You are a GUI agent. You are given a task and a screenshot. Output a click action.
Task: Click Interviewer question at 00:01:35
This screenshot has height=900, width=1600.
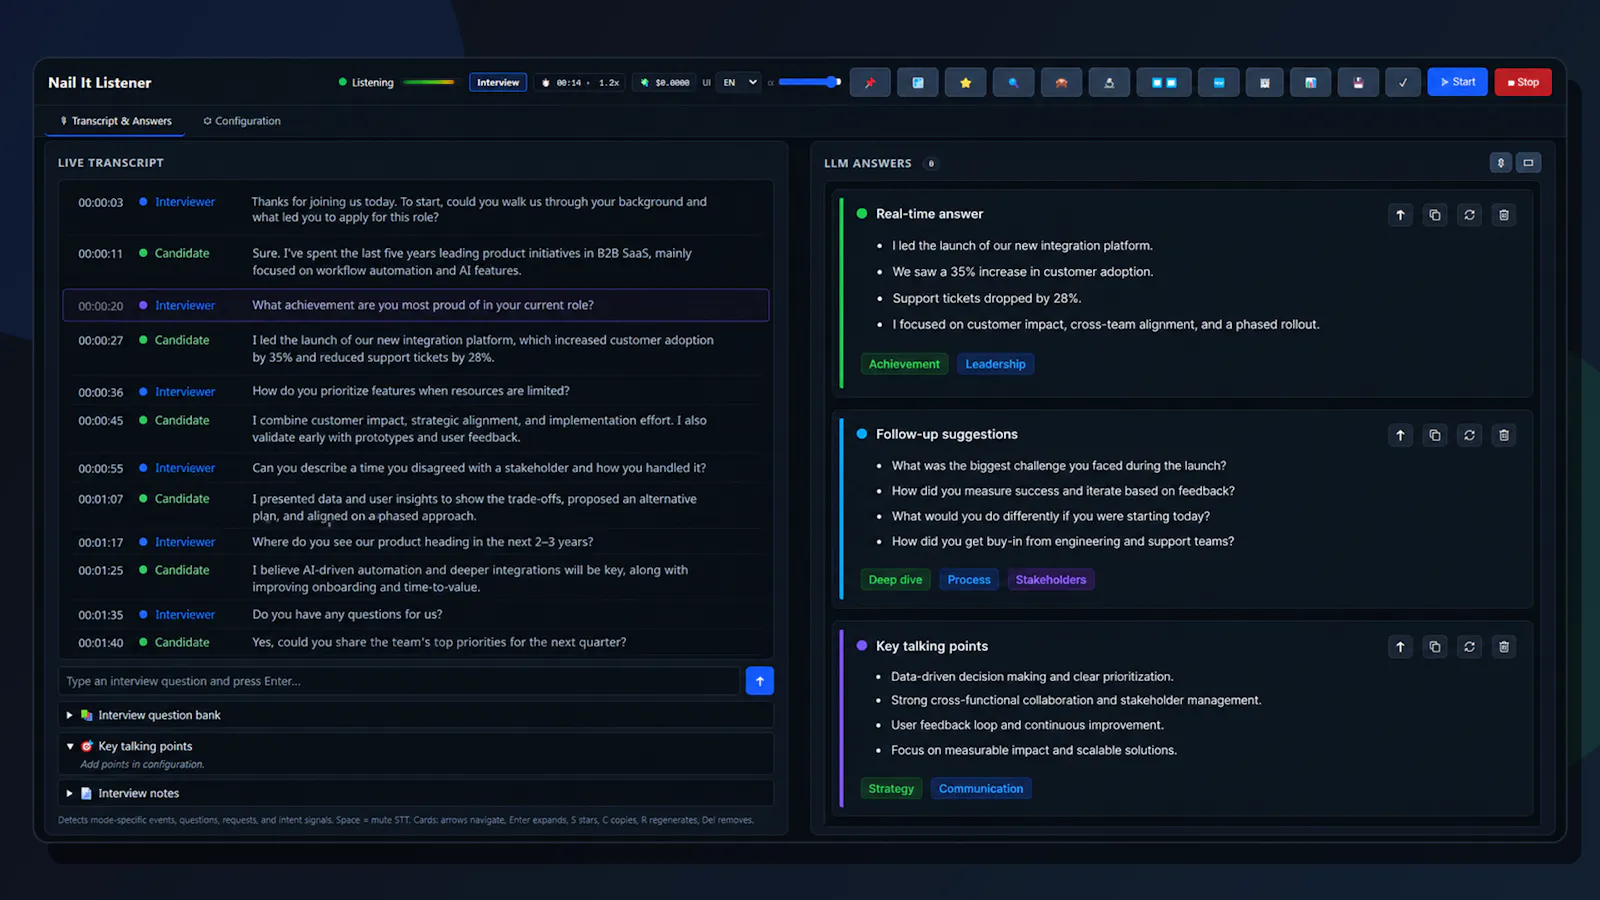click(416, 614)
